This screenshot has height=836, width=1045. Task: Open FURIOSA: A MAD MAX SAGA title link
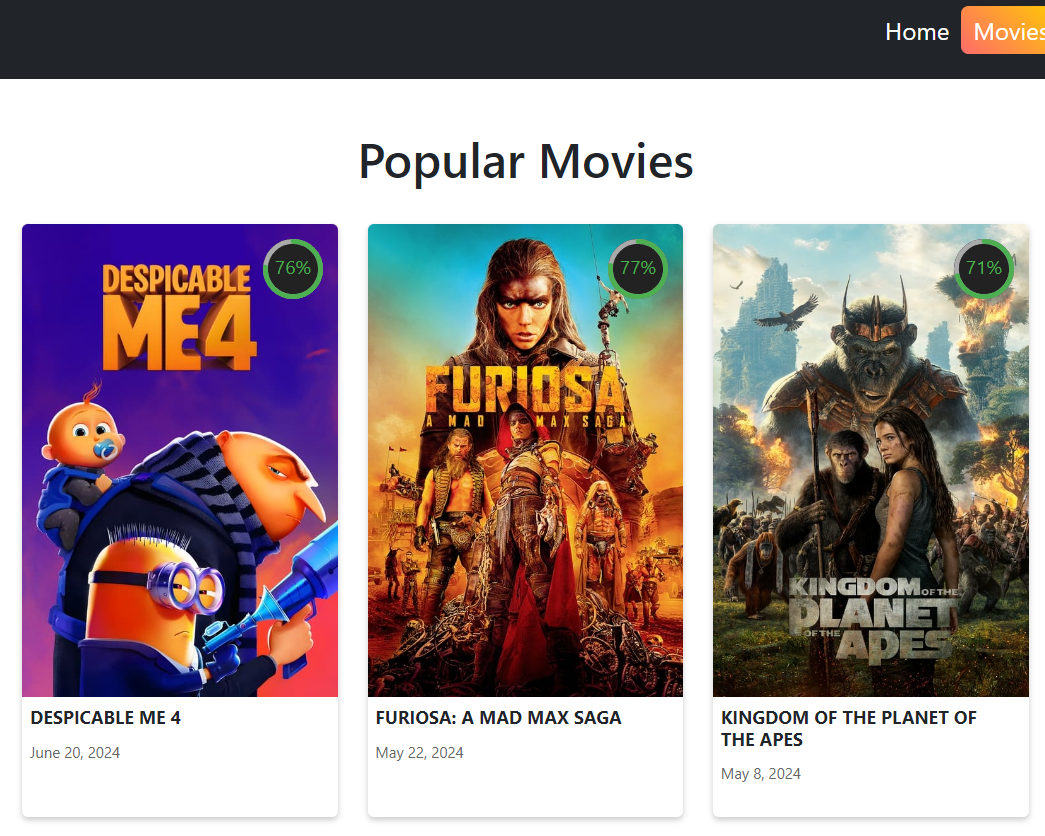[498, 717]
